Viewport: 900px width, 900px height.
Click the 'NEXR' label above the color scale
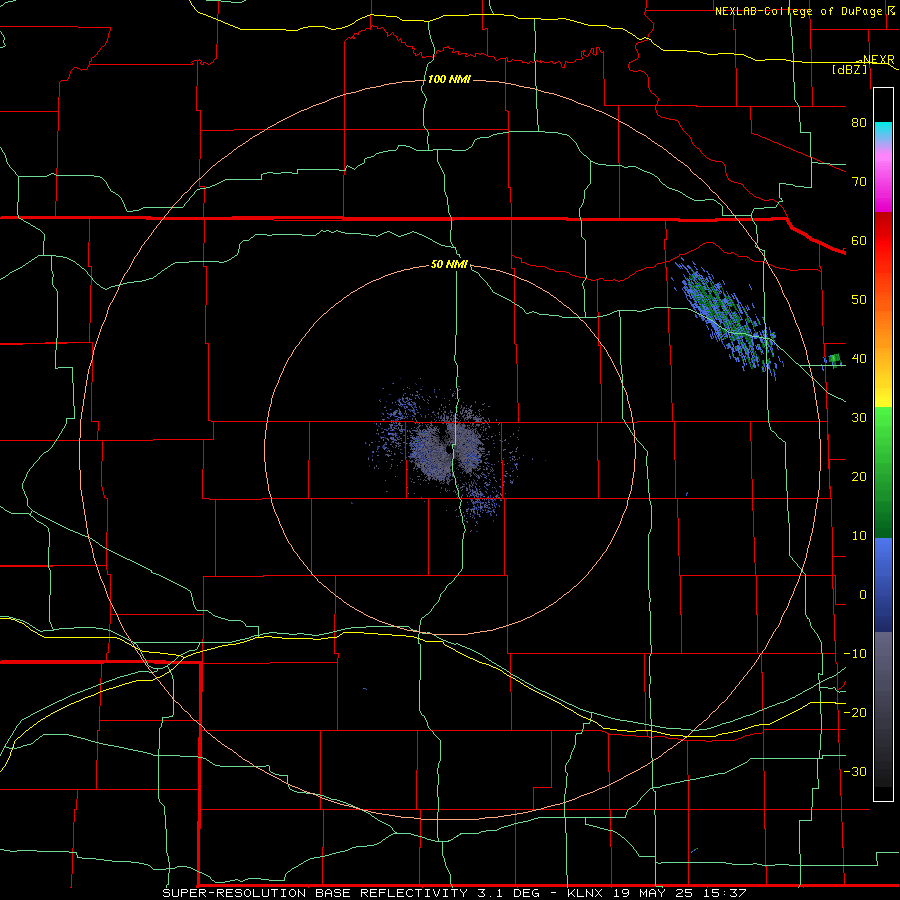(x=879, y=59)
